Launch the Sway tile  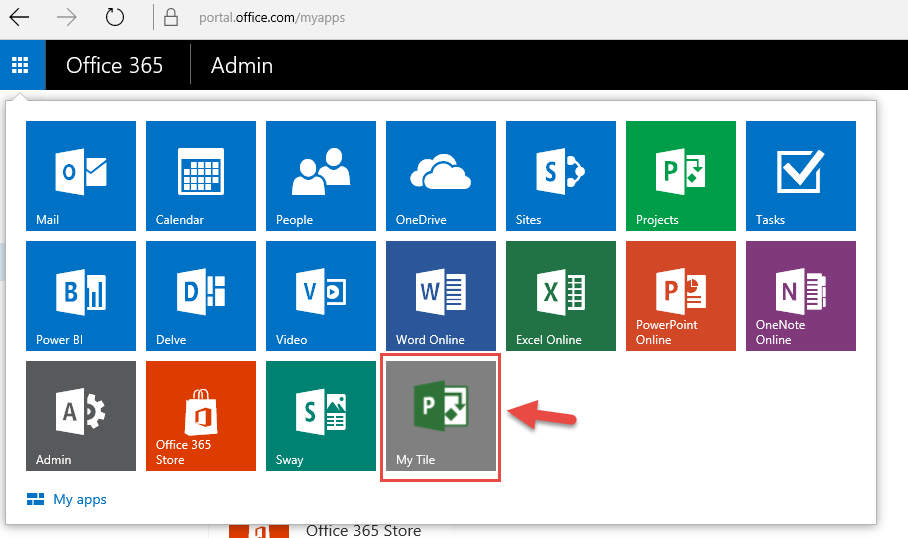pos(321,416)
